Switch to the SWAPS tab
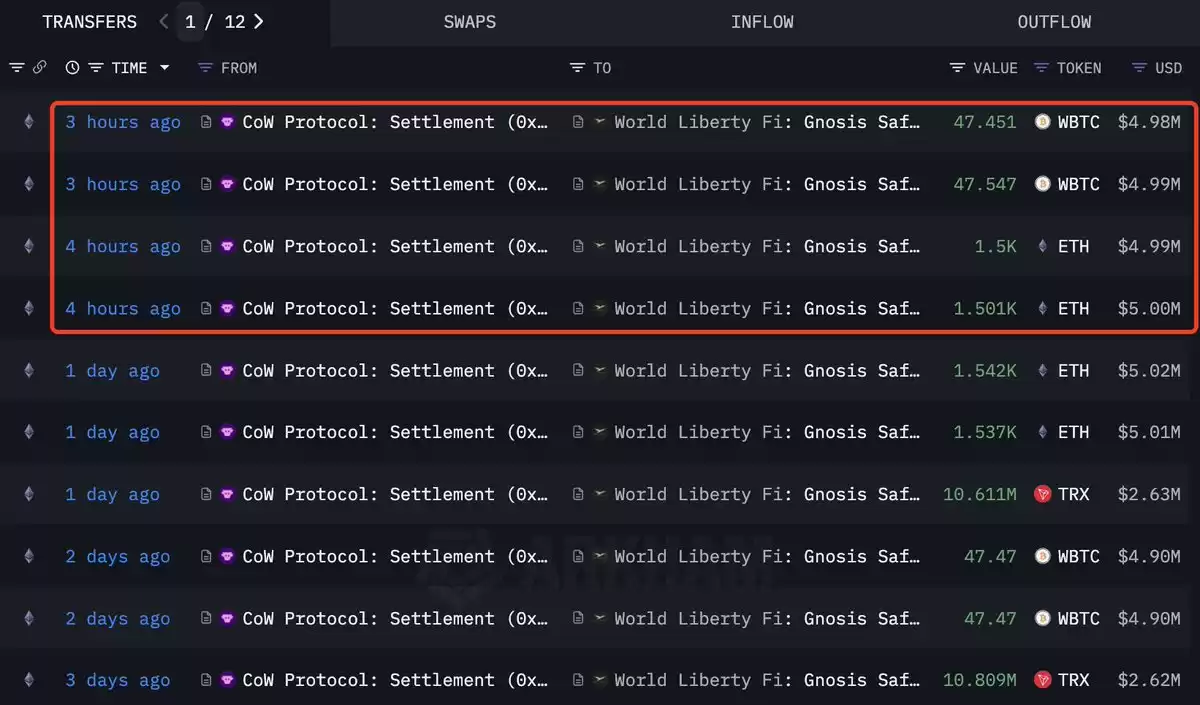The height and width of the screenshot is (705, 1200). click(470, 22)
